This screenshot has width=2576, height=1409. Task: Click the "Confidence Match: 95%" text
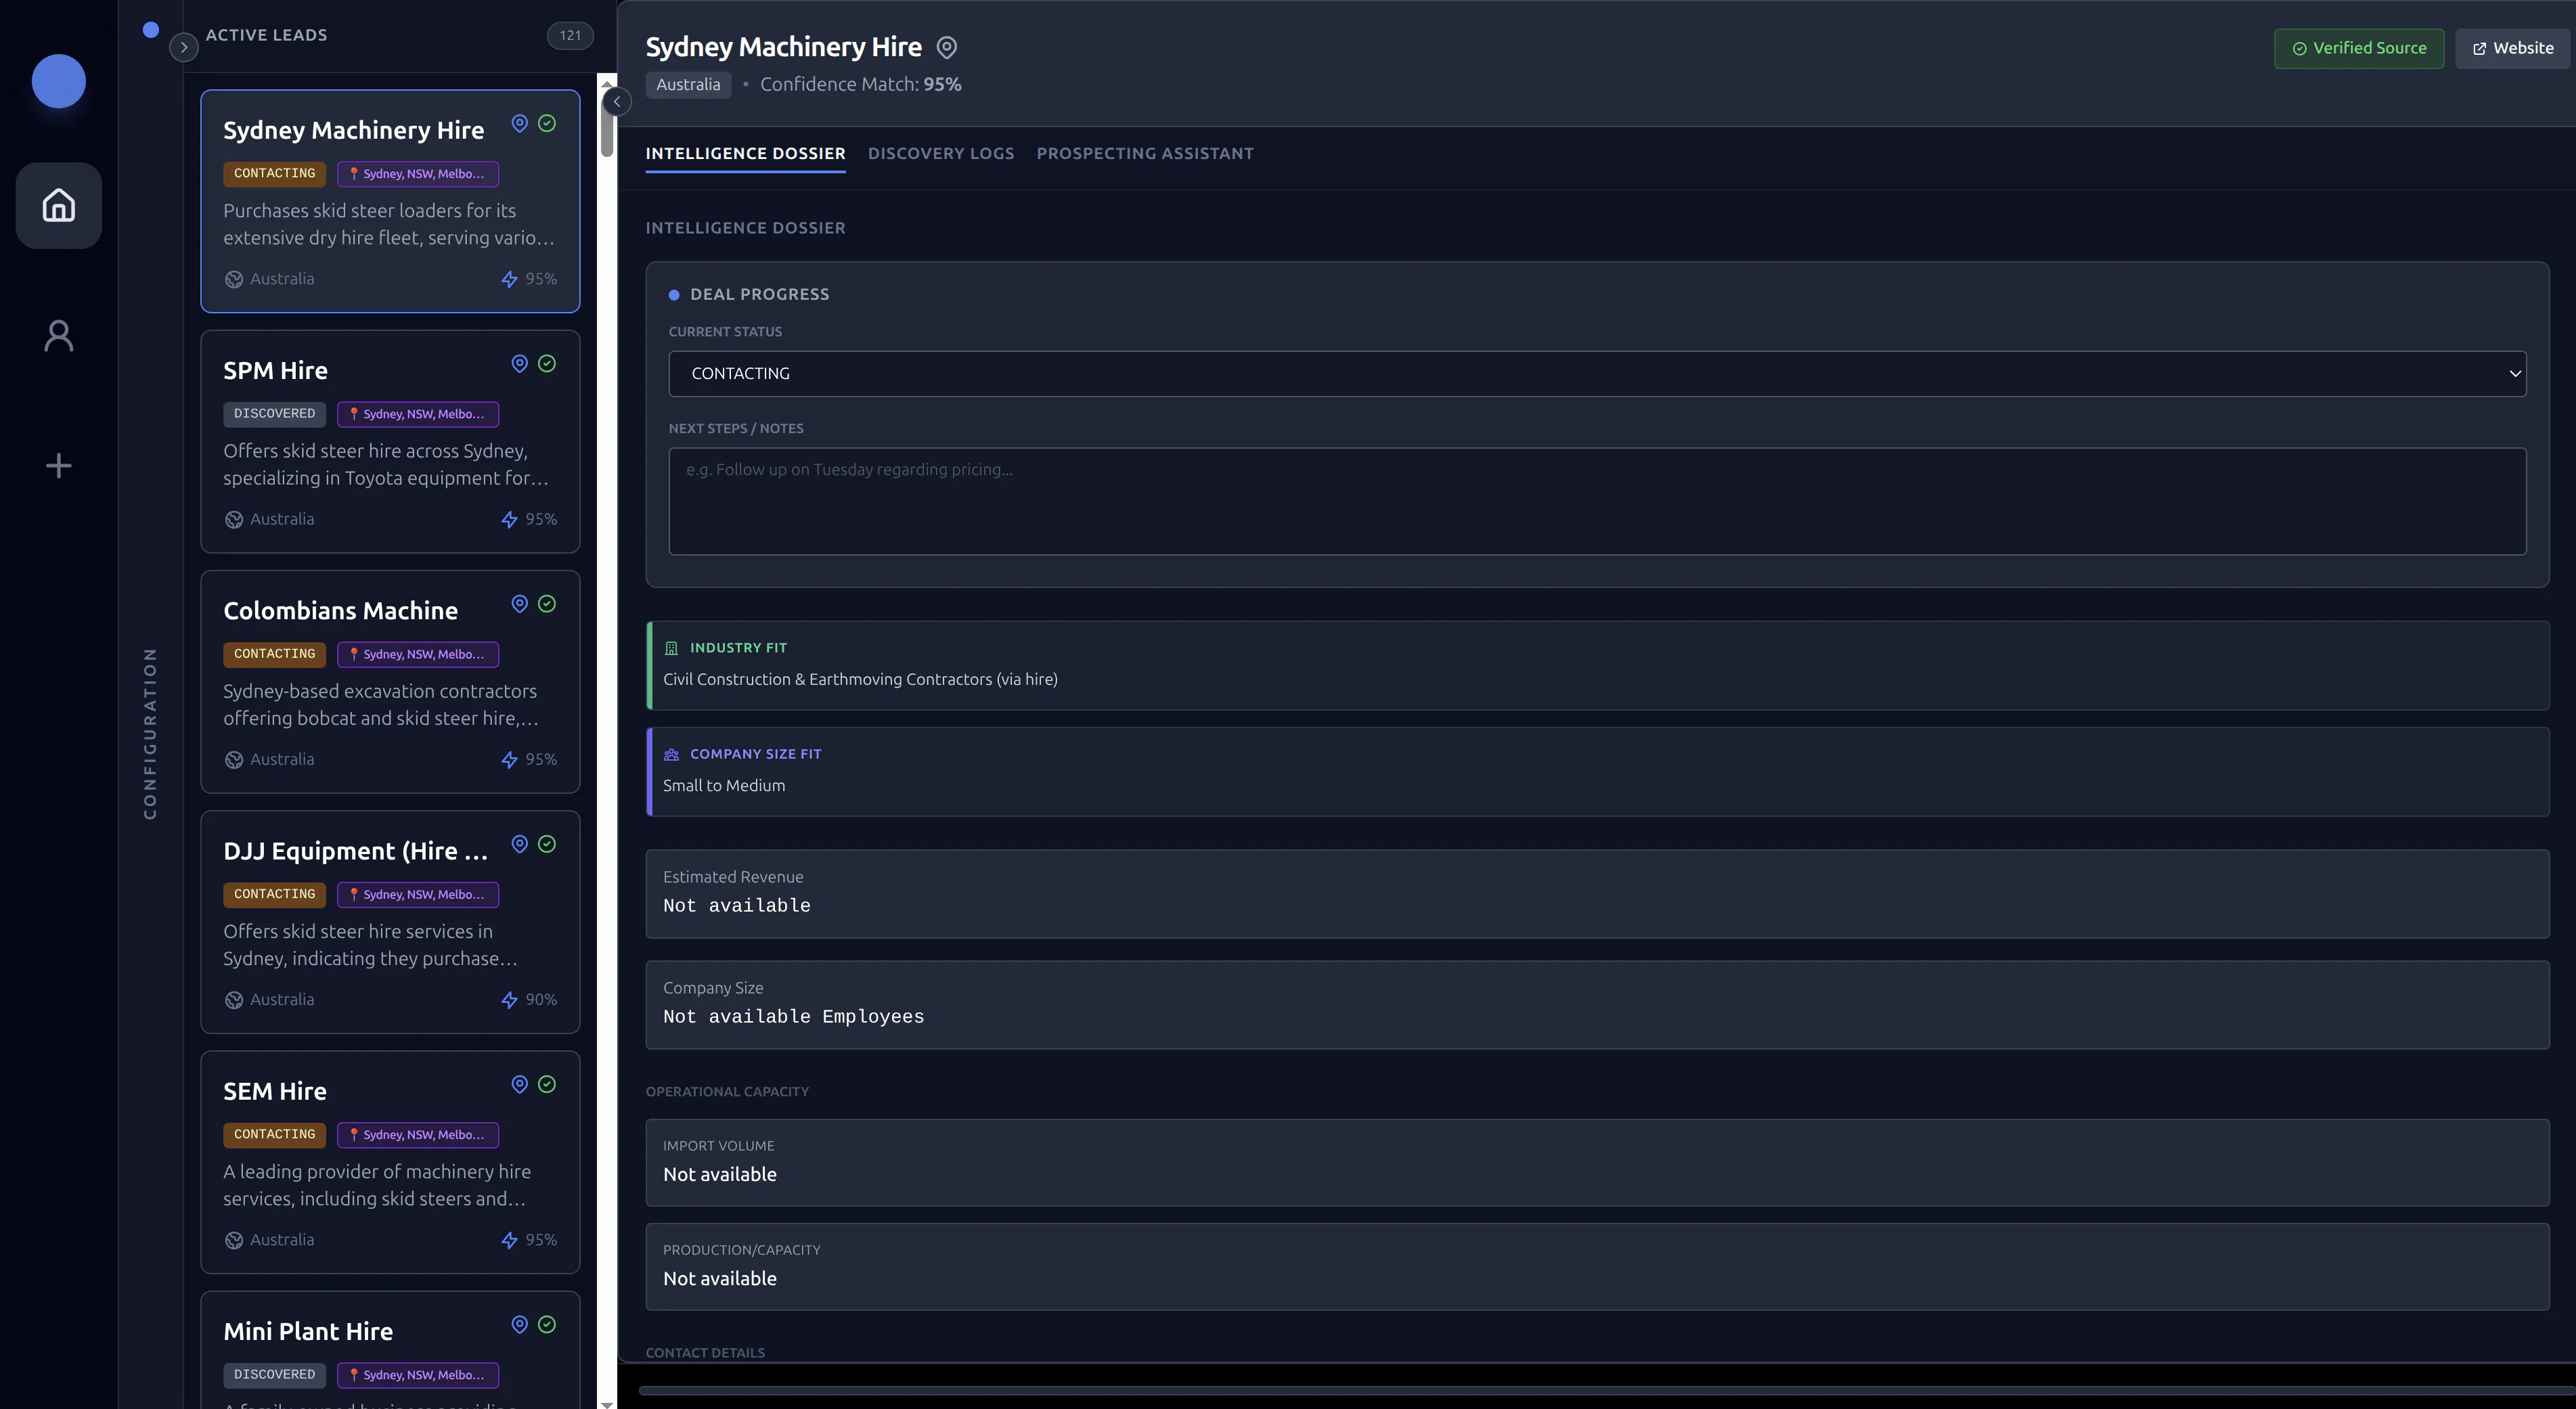(x=860, y=84)
